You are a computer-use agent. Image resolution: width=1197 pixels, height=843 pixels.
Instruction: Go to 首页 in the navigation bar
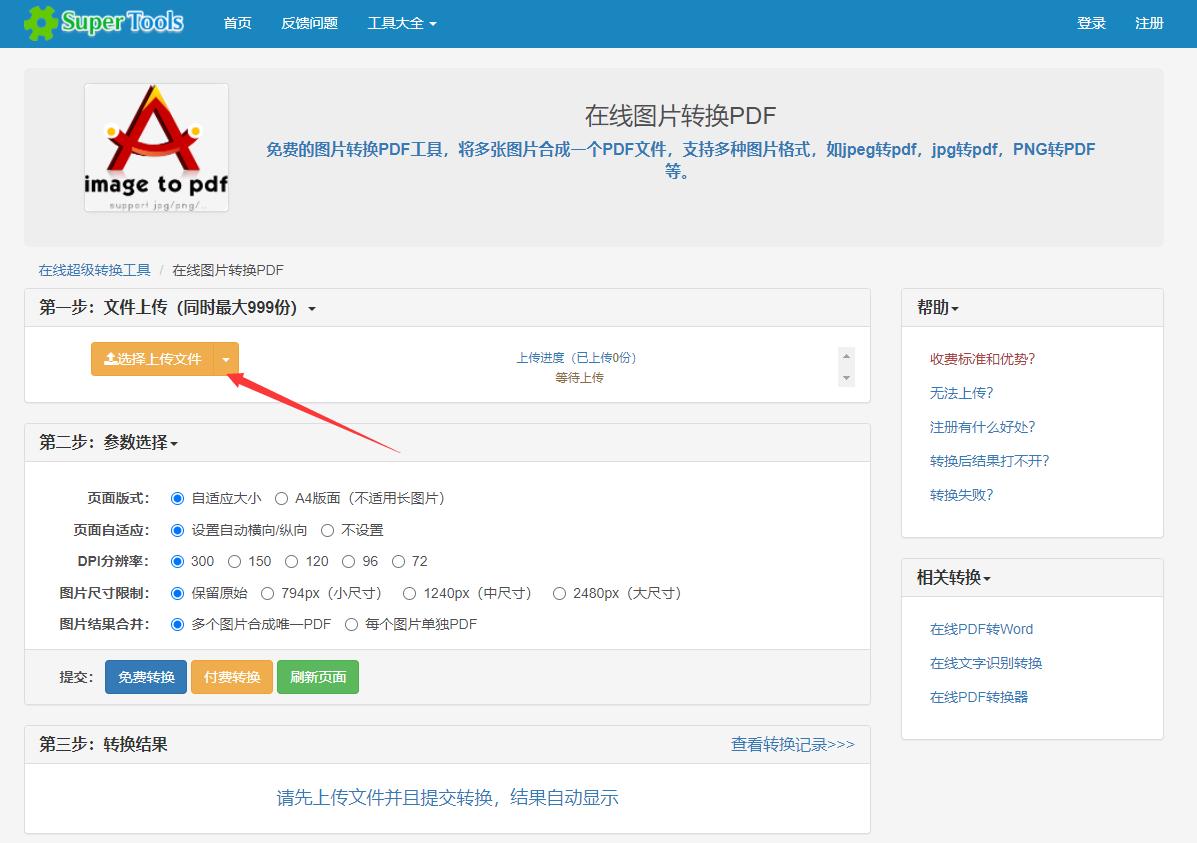pos(237,22)
